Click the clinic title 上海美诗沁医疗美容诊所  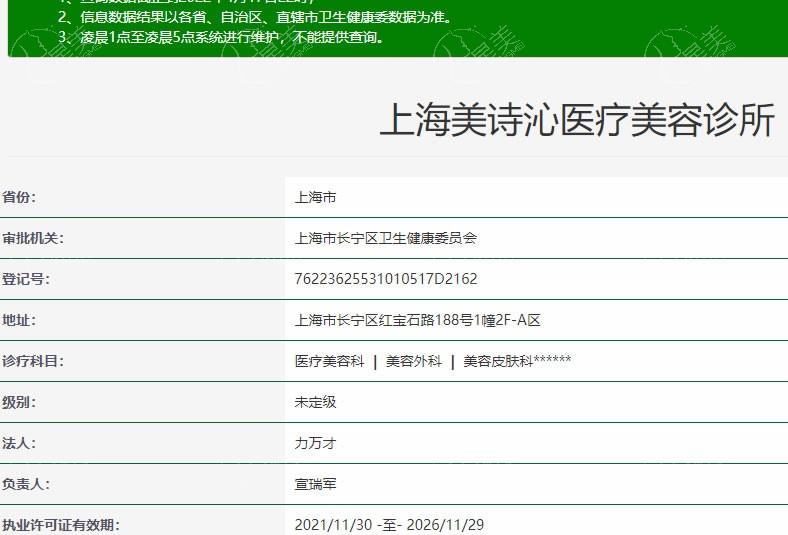click(x=577, y=120)
